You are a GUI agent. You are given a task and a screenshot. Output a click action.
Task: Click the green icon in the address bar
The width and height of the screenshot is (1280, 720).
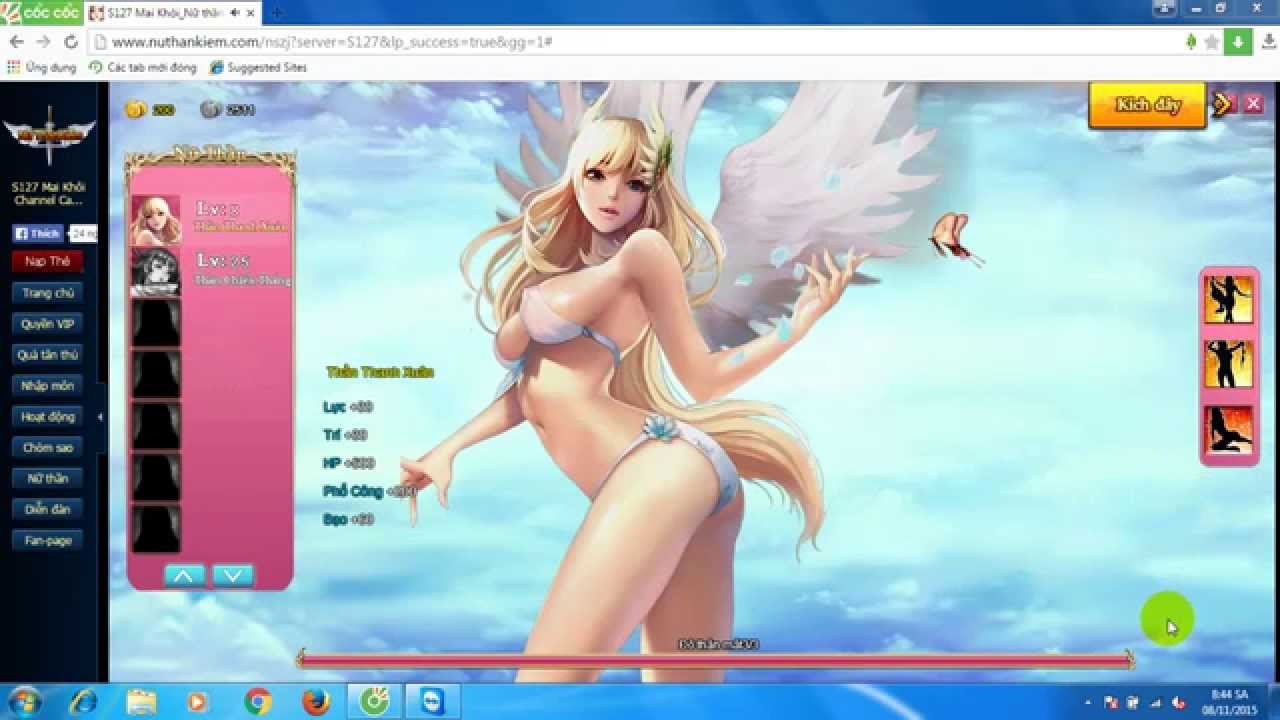[x=1190, y=42]
